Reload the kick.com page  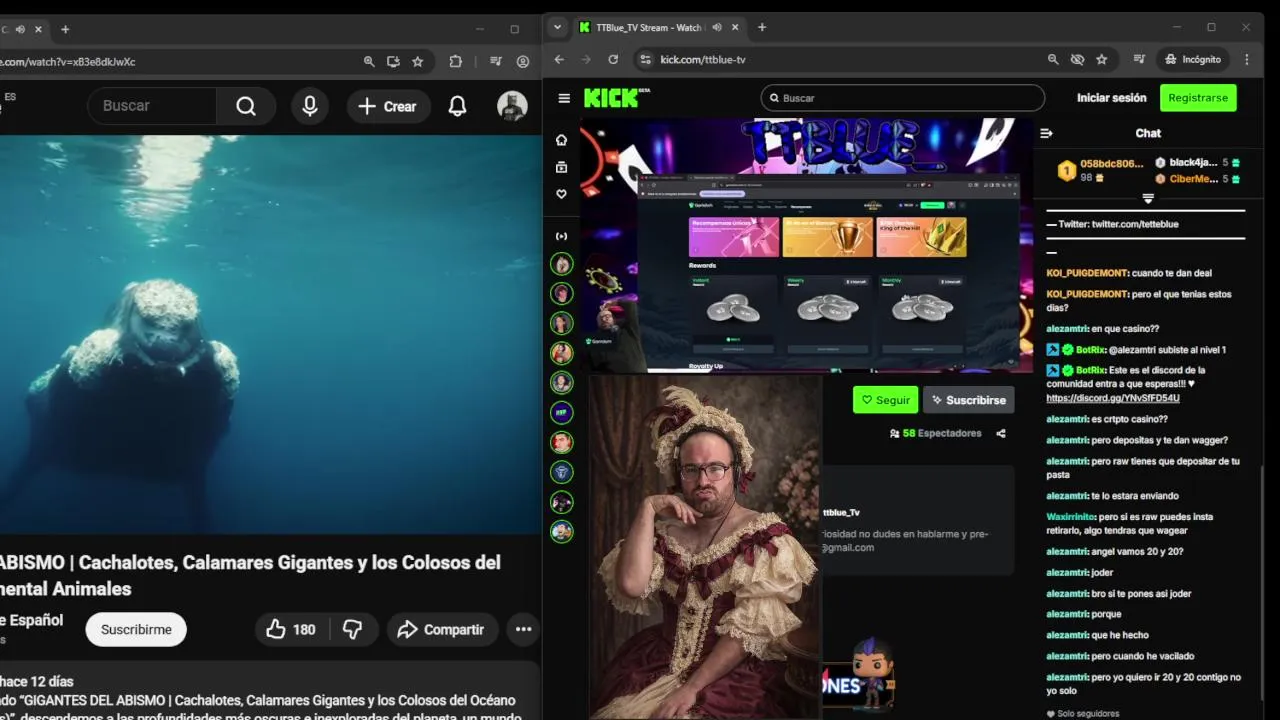click(613, 59)
